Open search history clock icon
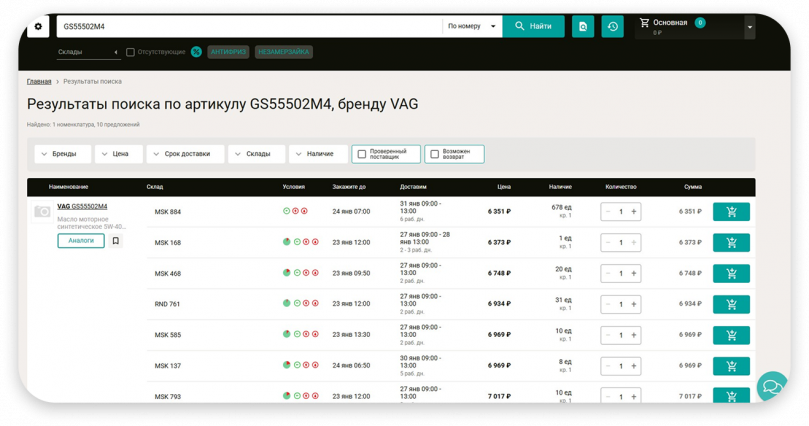The height and width of the screenshot is (426, 809). point(612,27)
